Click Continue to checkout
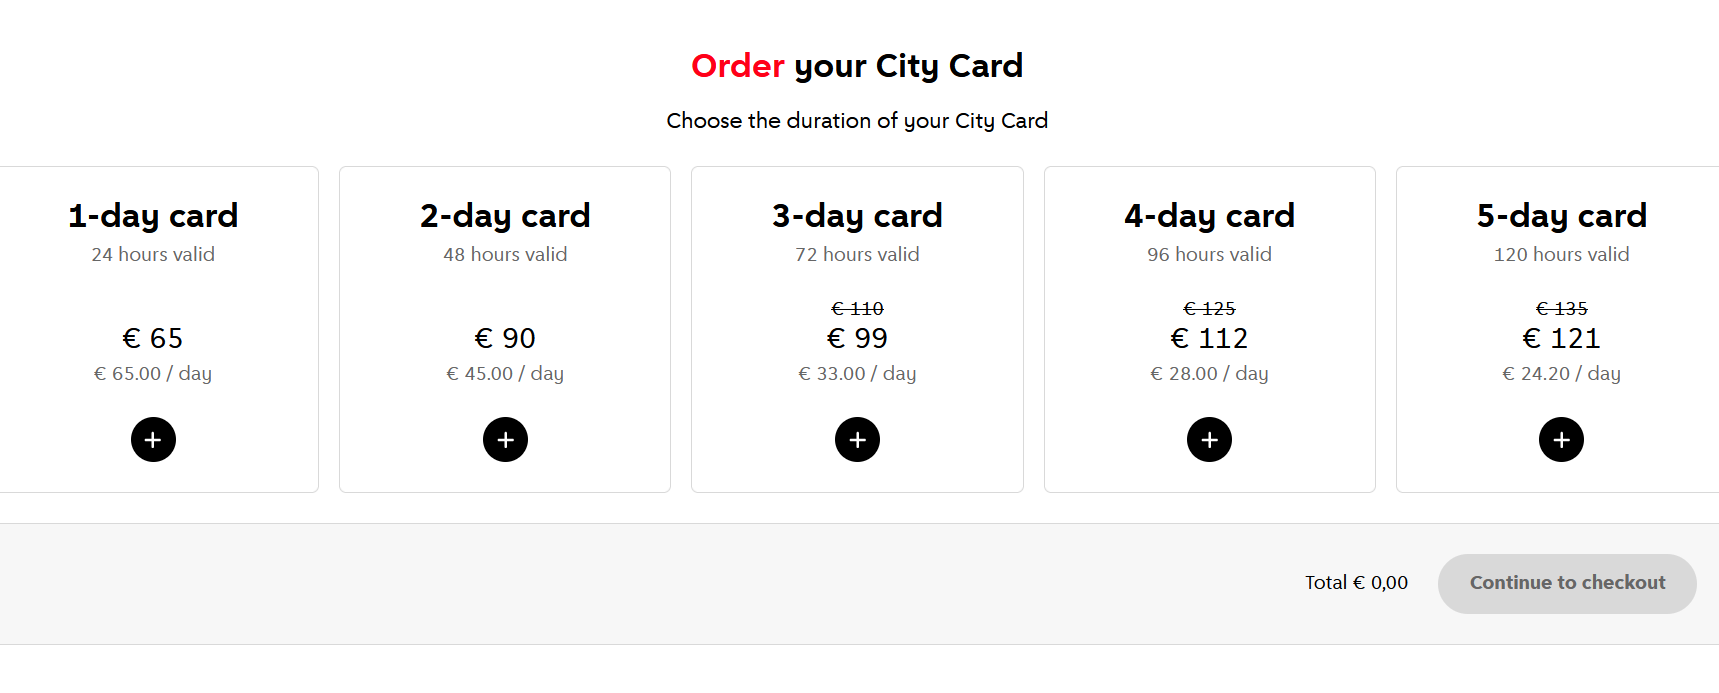This screenshot has width=1719, height=693. tap(1566, 583)
